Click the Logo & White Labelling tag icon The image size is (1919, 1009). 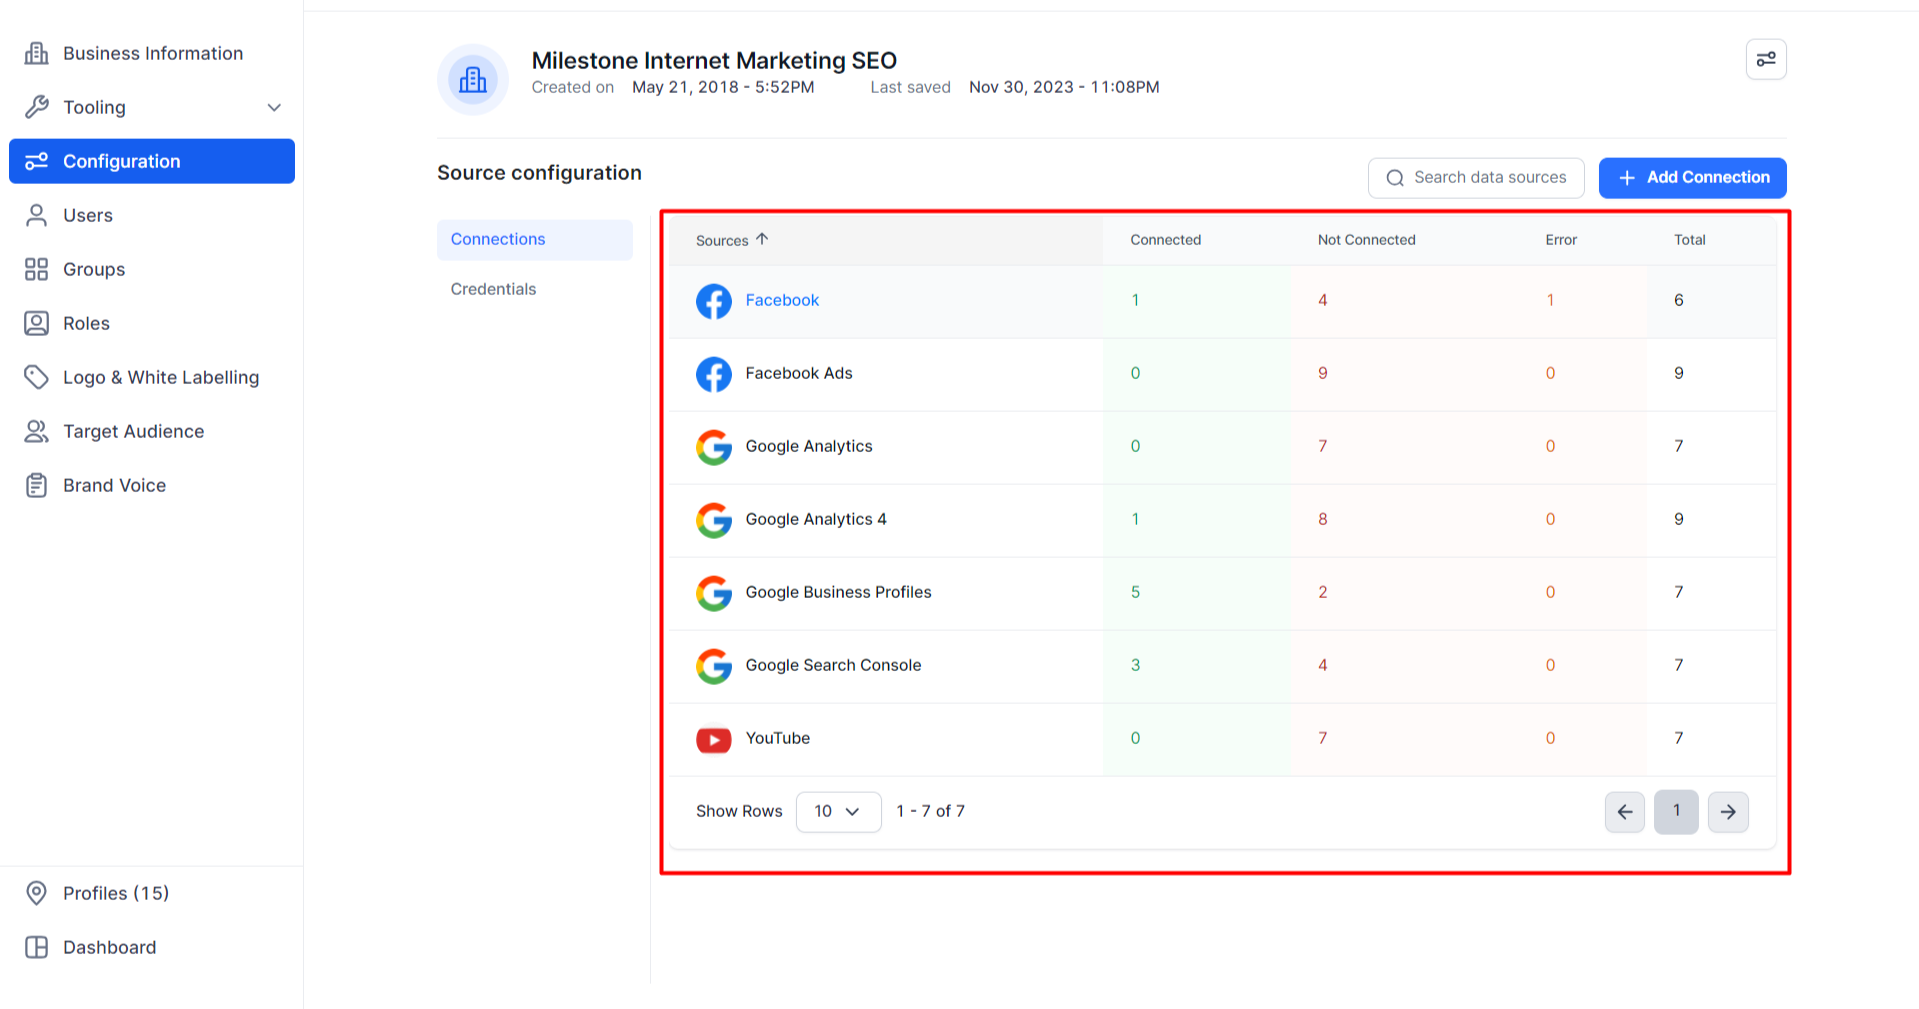click(37, 377)
